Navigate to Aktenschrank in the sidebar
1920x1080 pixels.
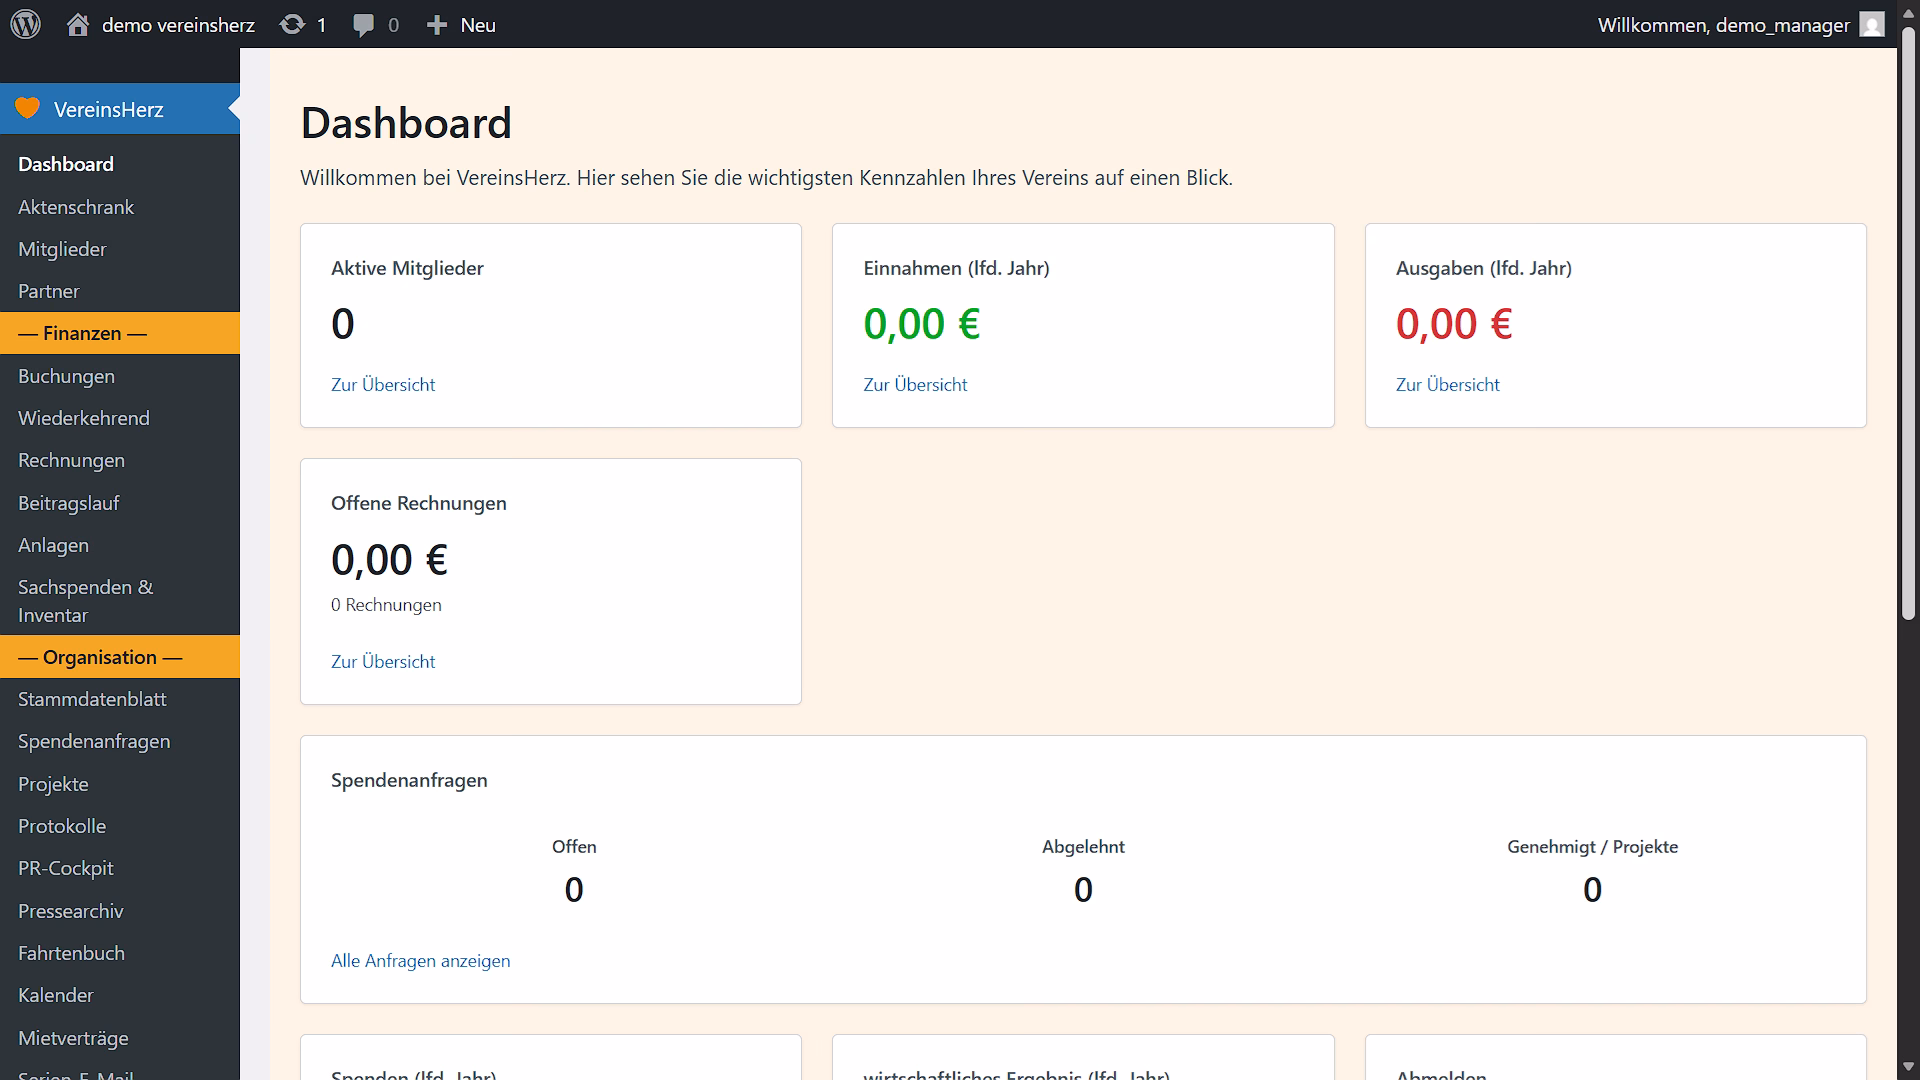[76, 207]
